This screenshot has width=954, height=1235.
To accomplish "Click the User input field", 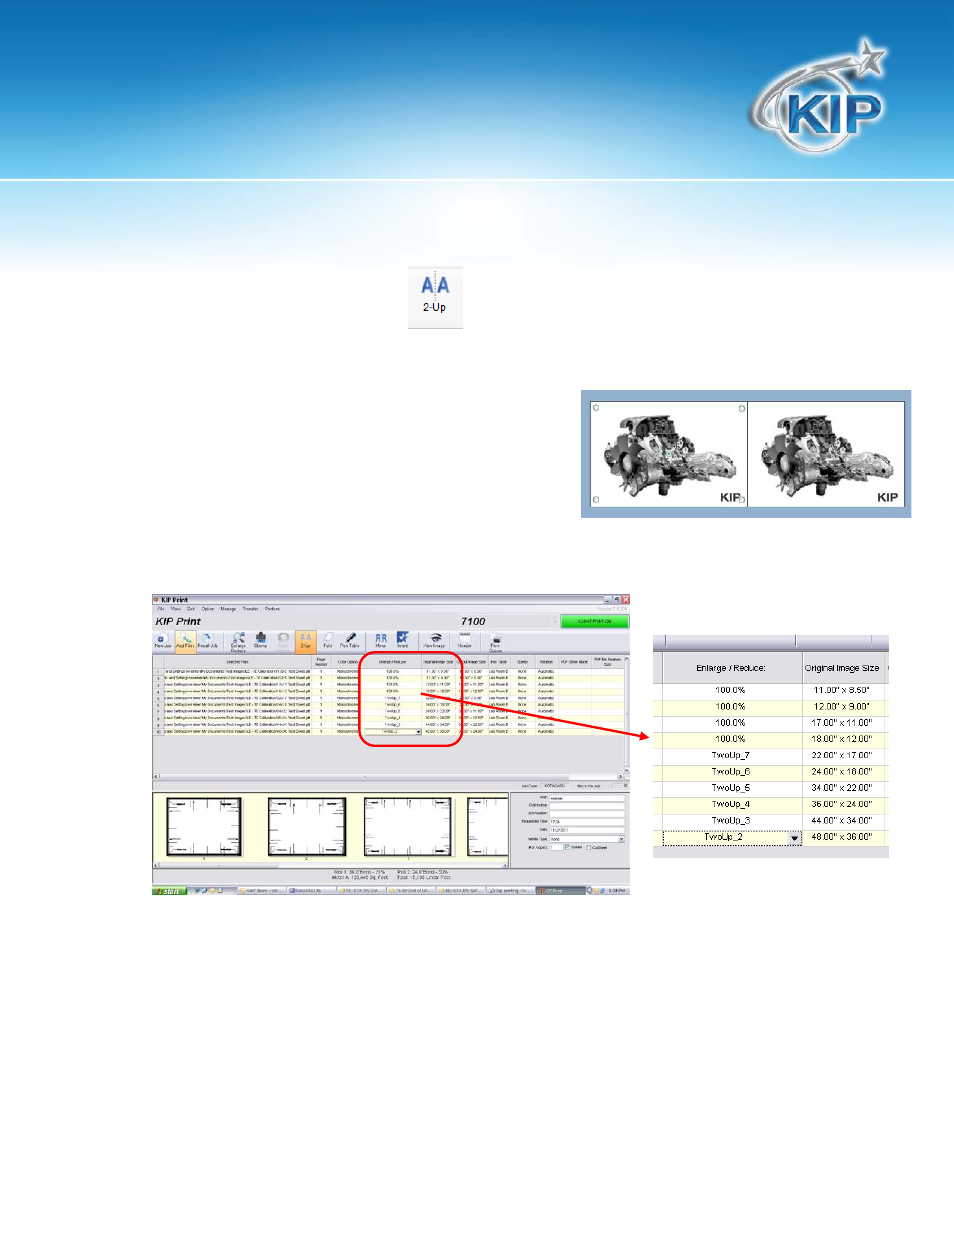I will click(x=587, y=798).
